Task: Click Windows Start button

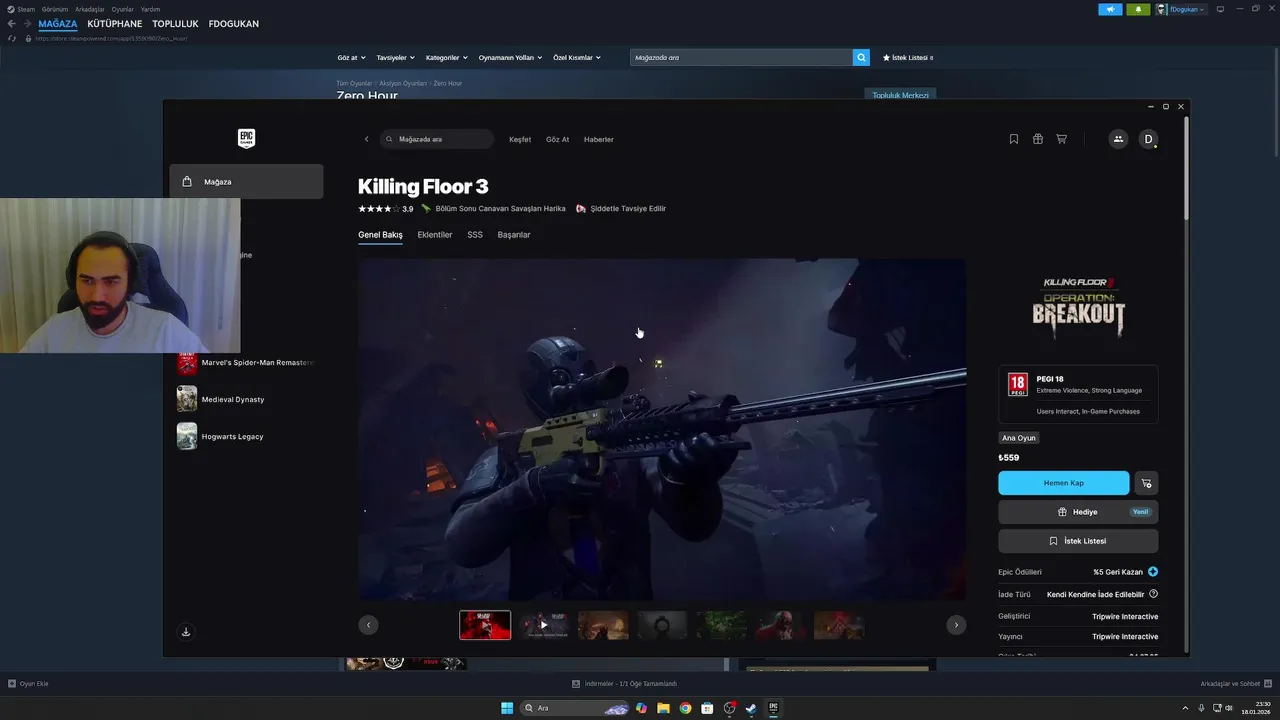Action: 507,708
